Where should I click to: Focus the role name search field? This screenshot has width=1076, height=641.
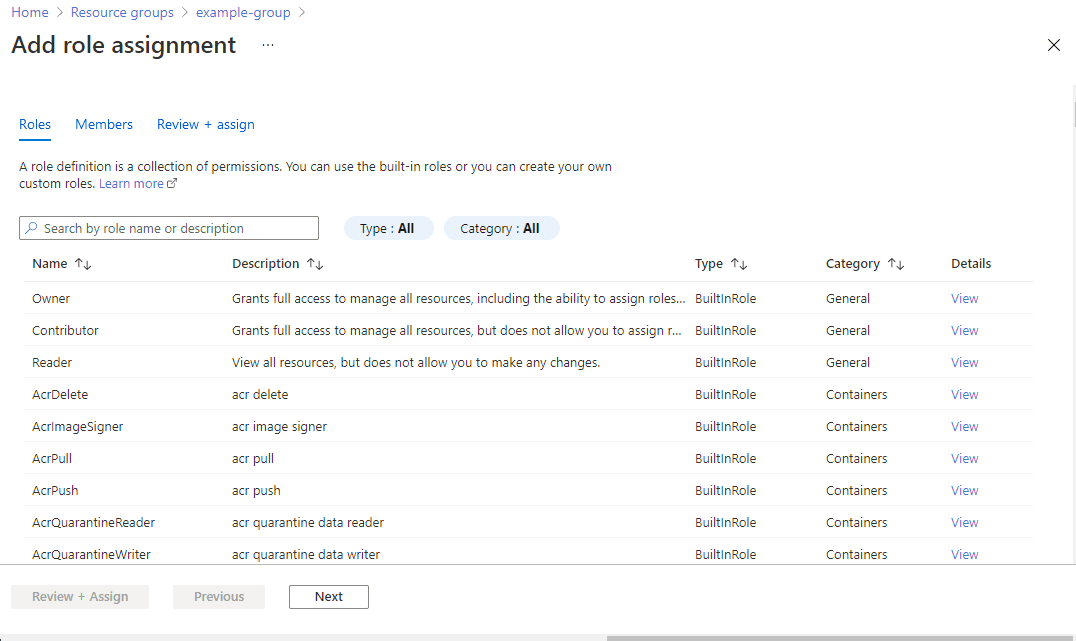coord(169,228)
